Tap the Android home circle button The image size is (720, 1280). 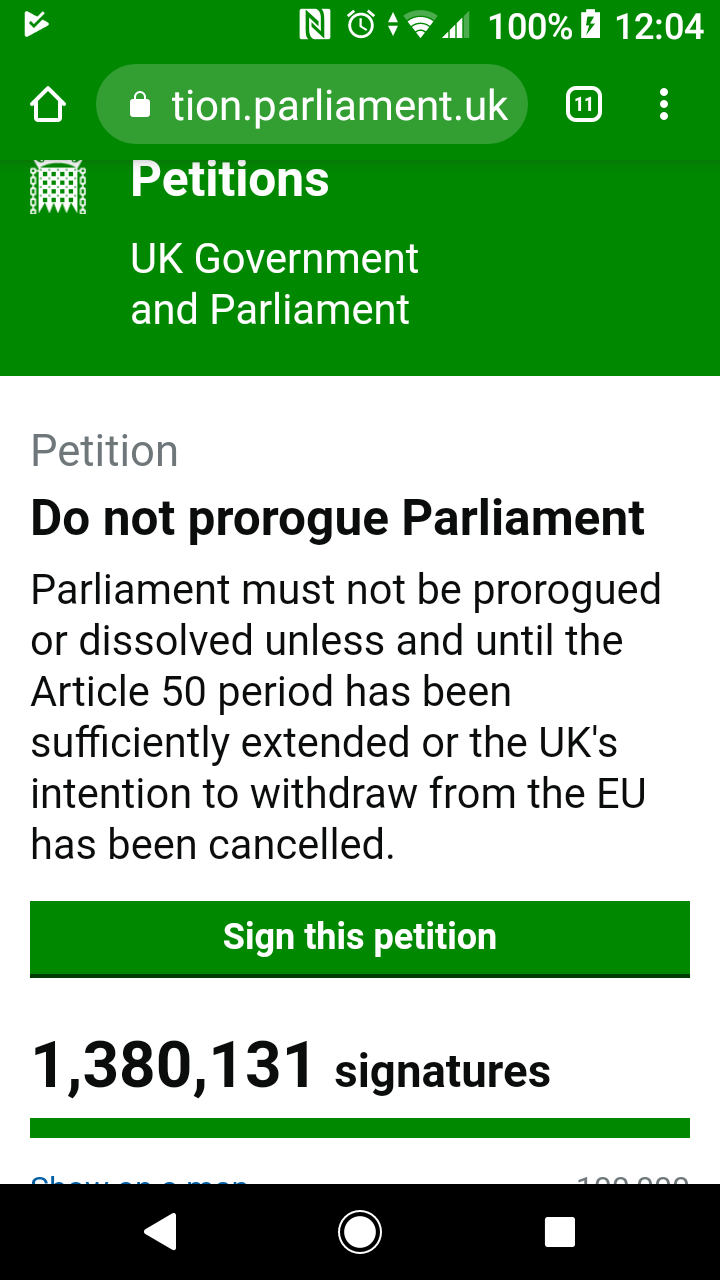360,1232
